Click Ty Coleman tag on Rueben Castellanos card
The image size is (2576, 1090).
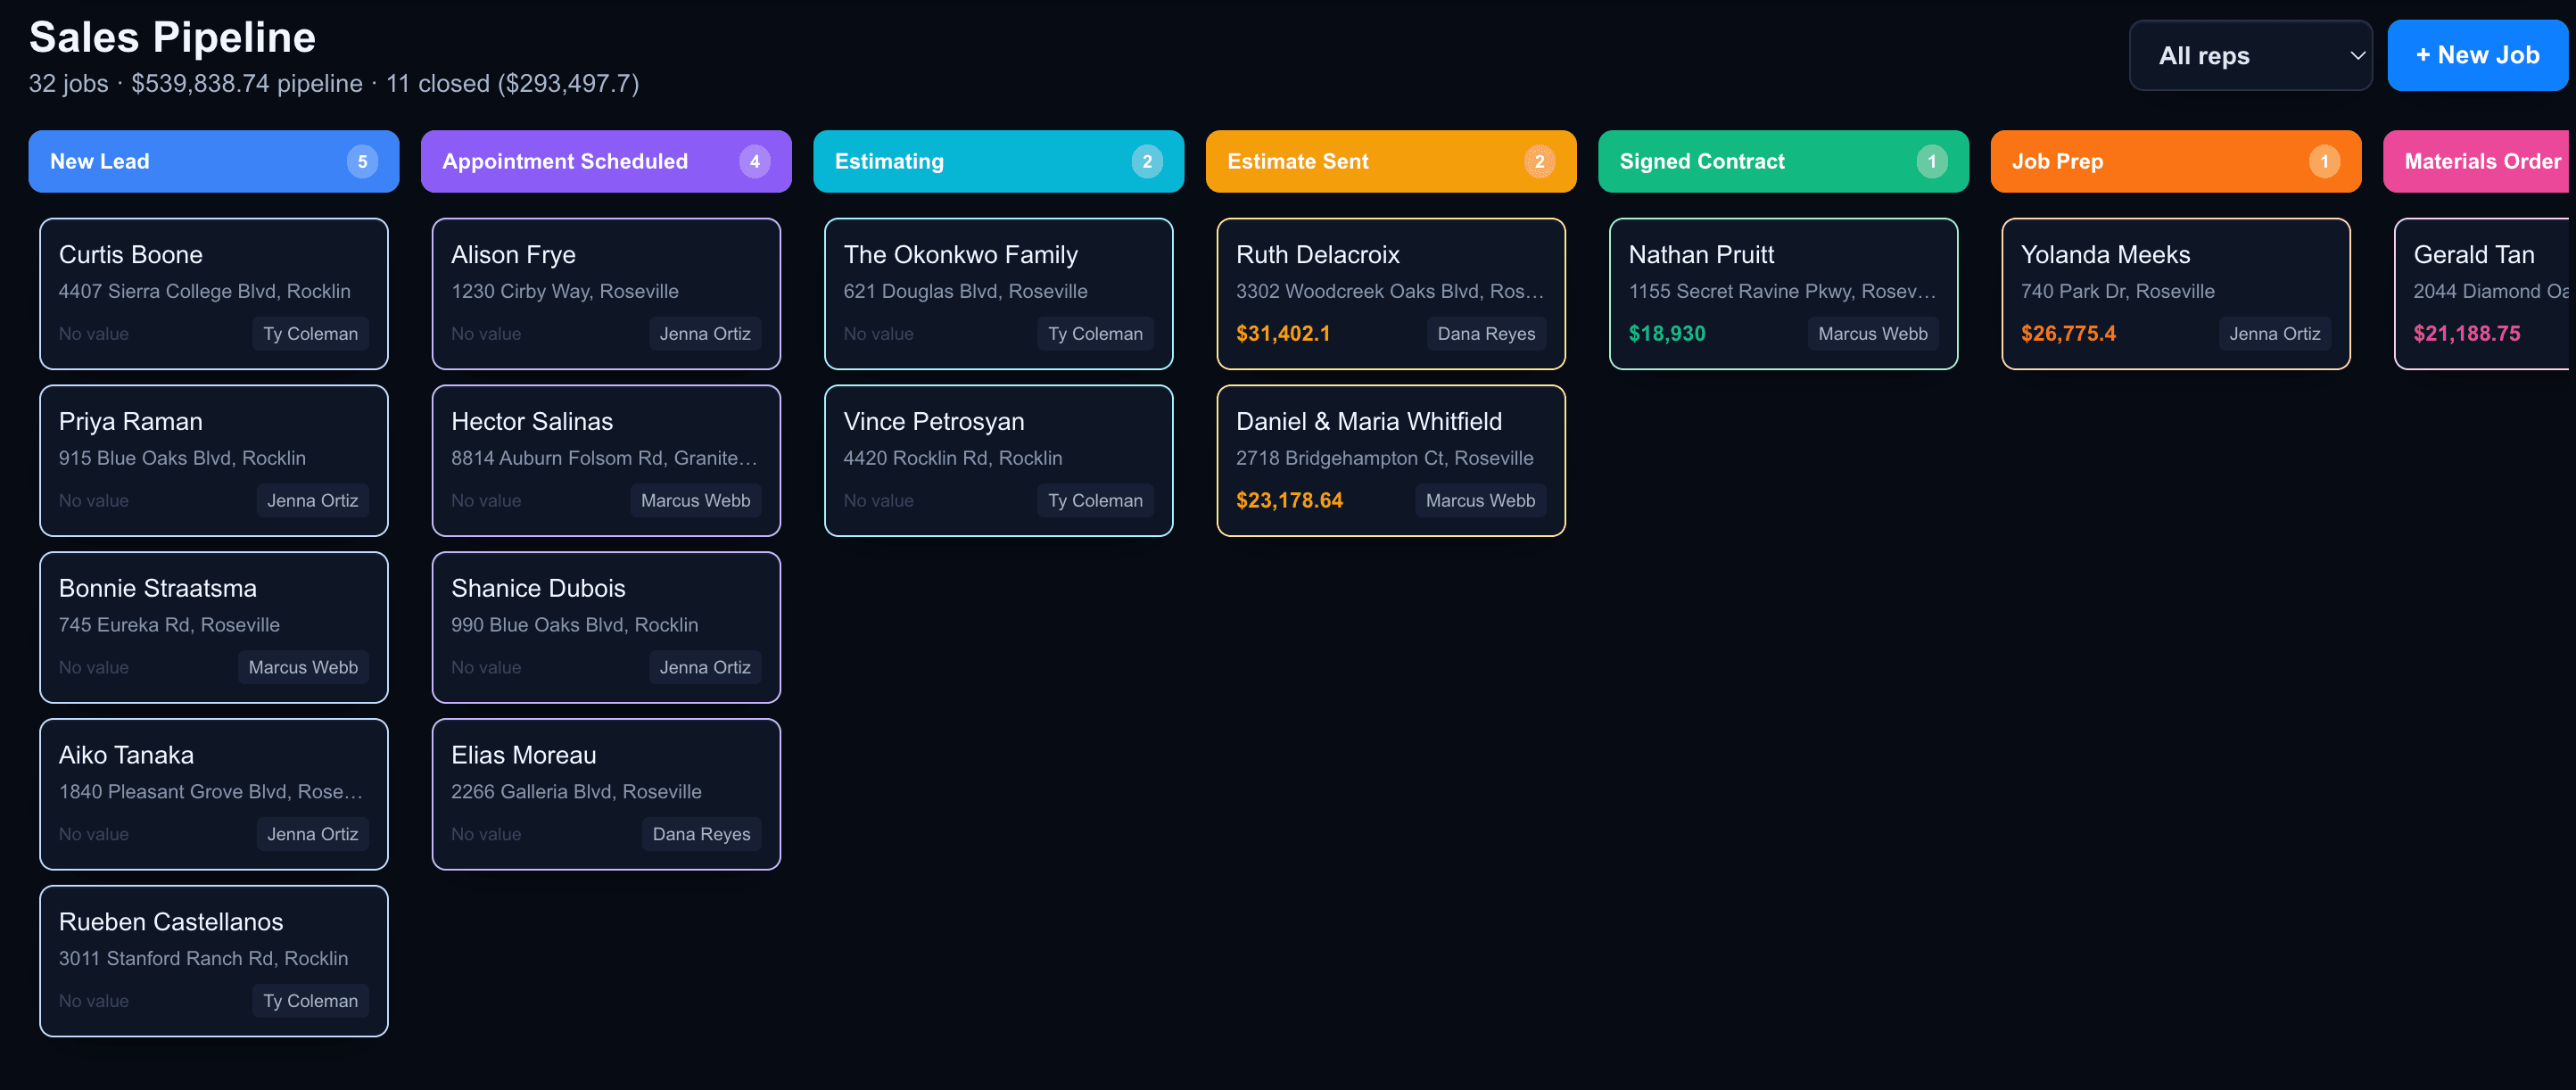click(x=310, y=1001)
